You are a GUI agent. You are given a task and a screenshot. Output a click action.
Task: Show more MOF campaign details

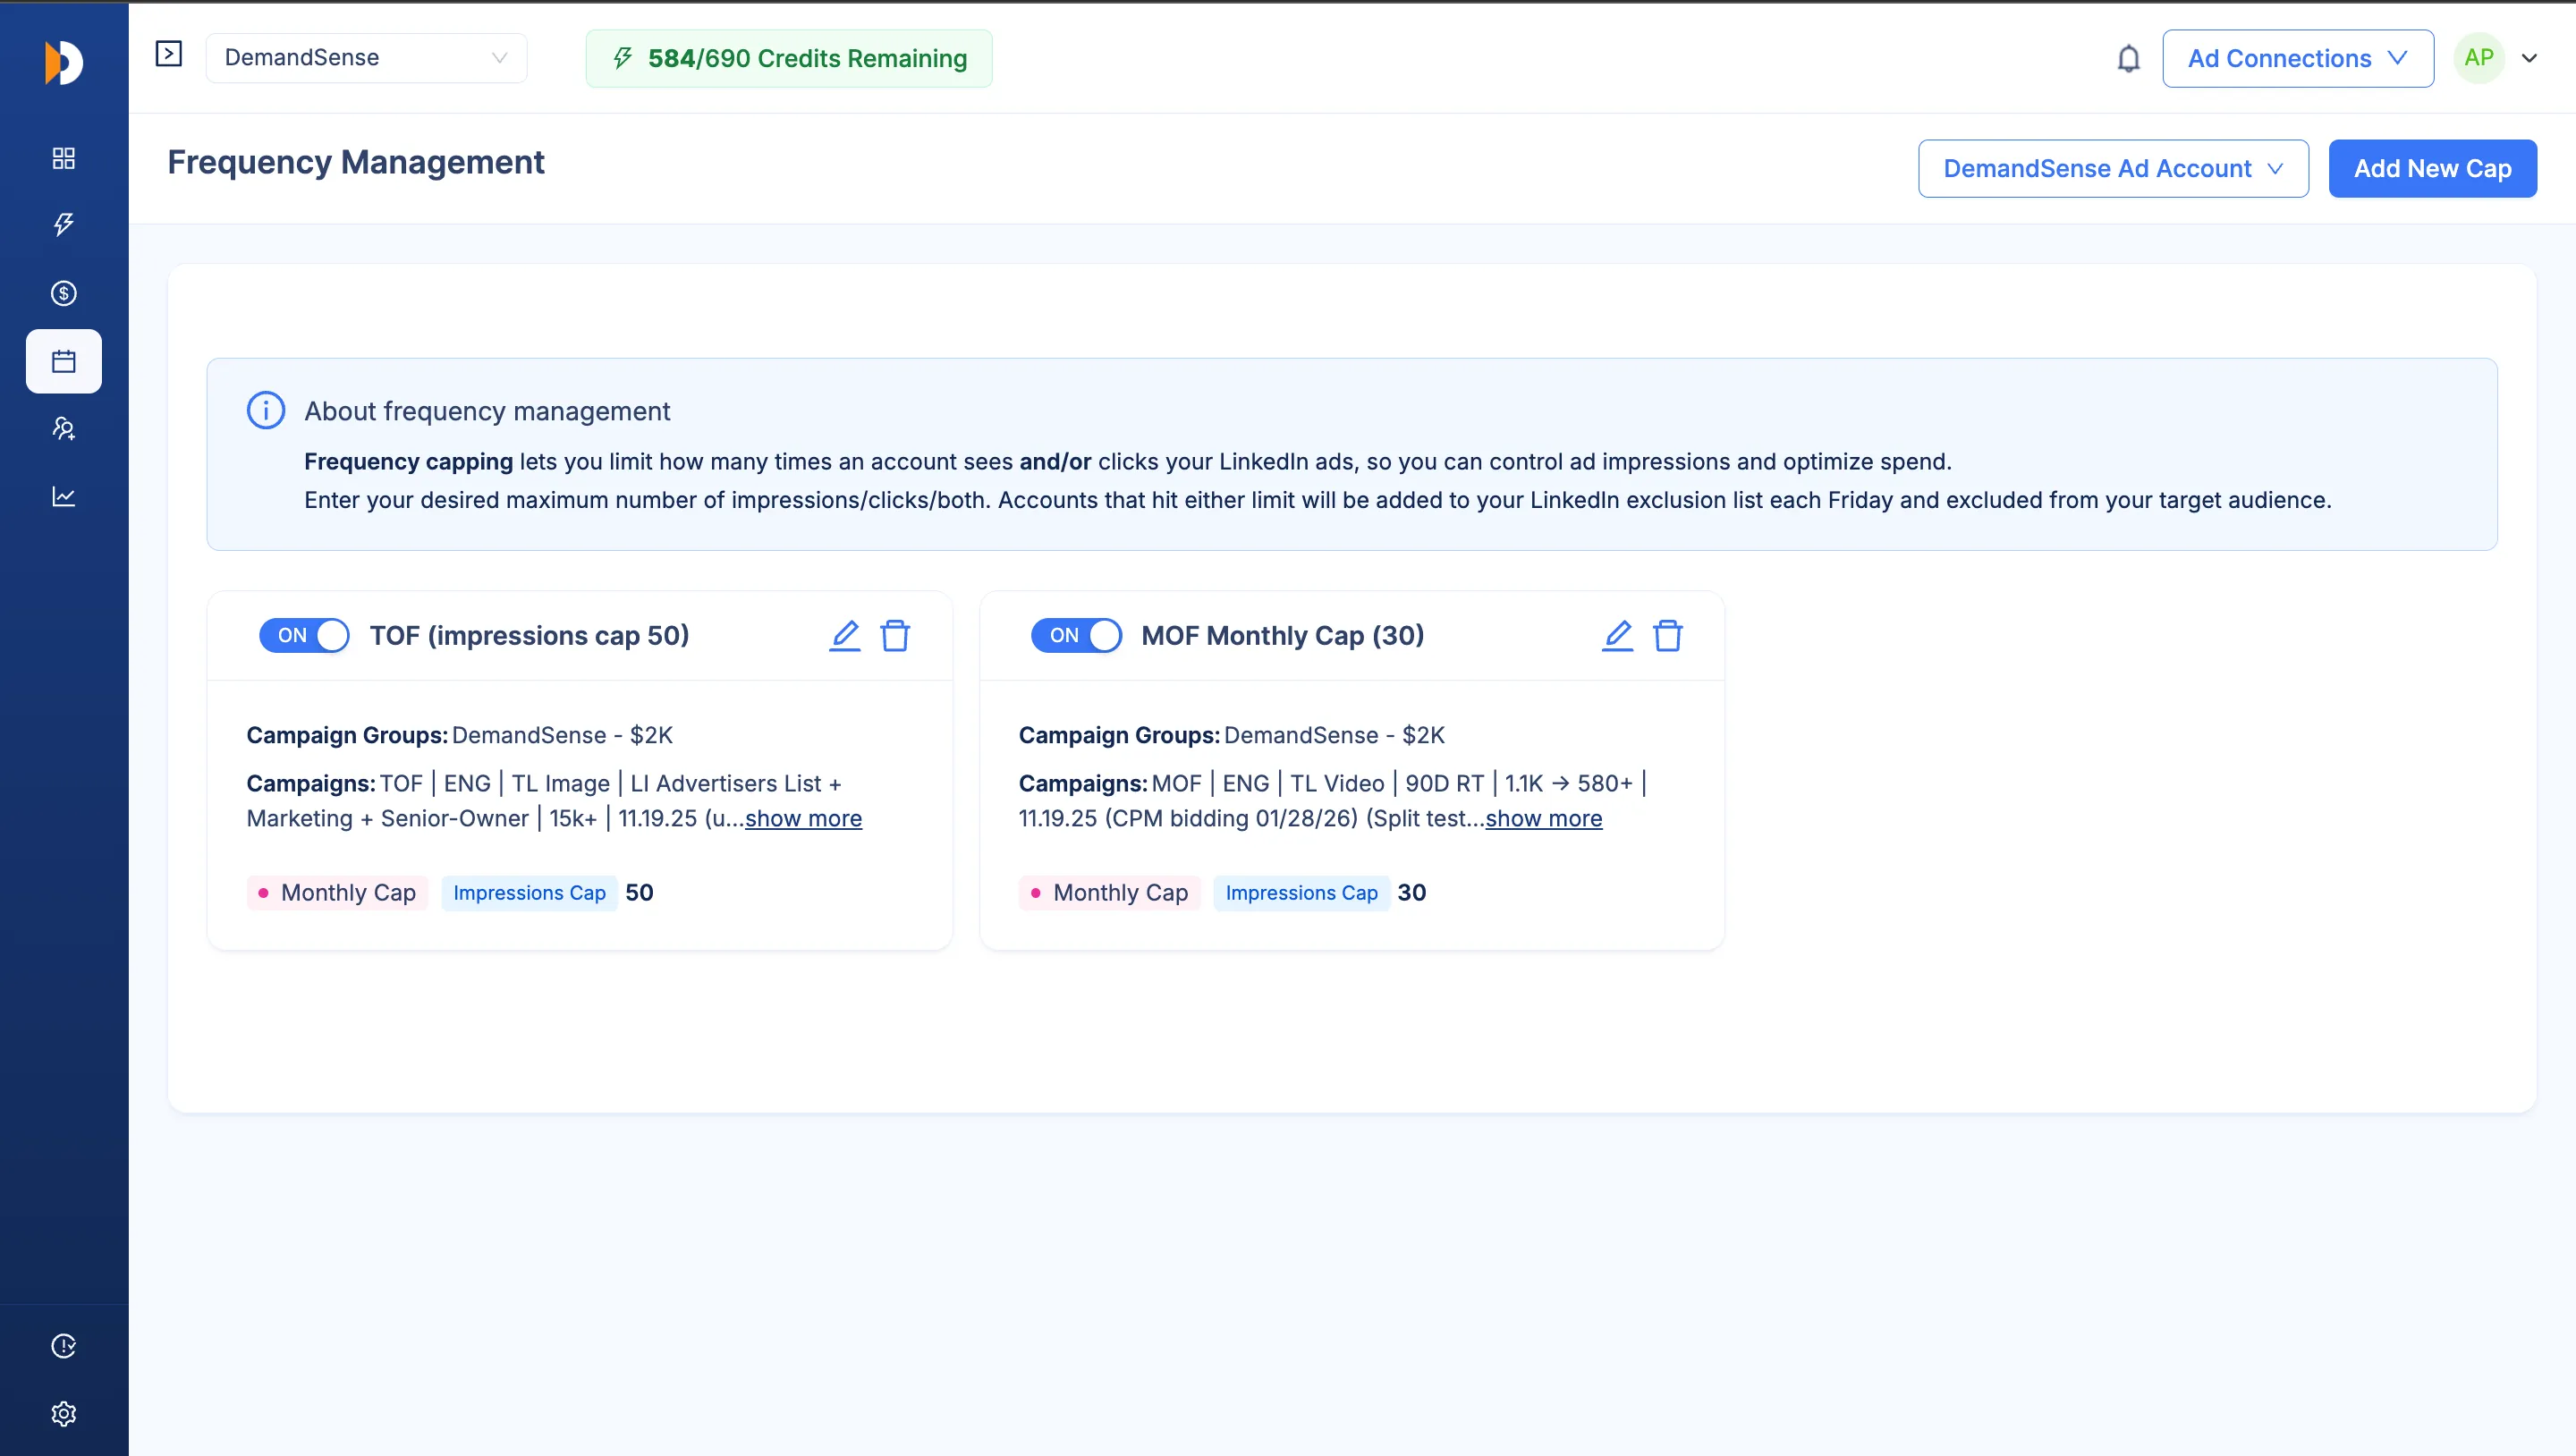click(1544, 819)
